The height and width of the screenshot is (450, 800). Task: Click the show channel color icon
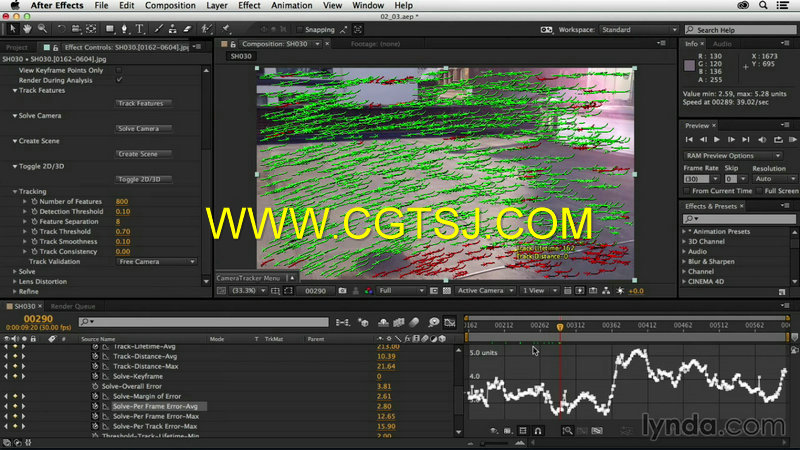point(368,291)
